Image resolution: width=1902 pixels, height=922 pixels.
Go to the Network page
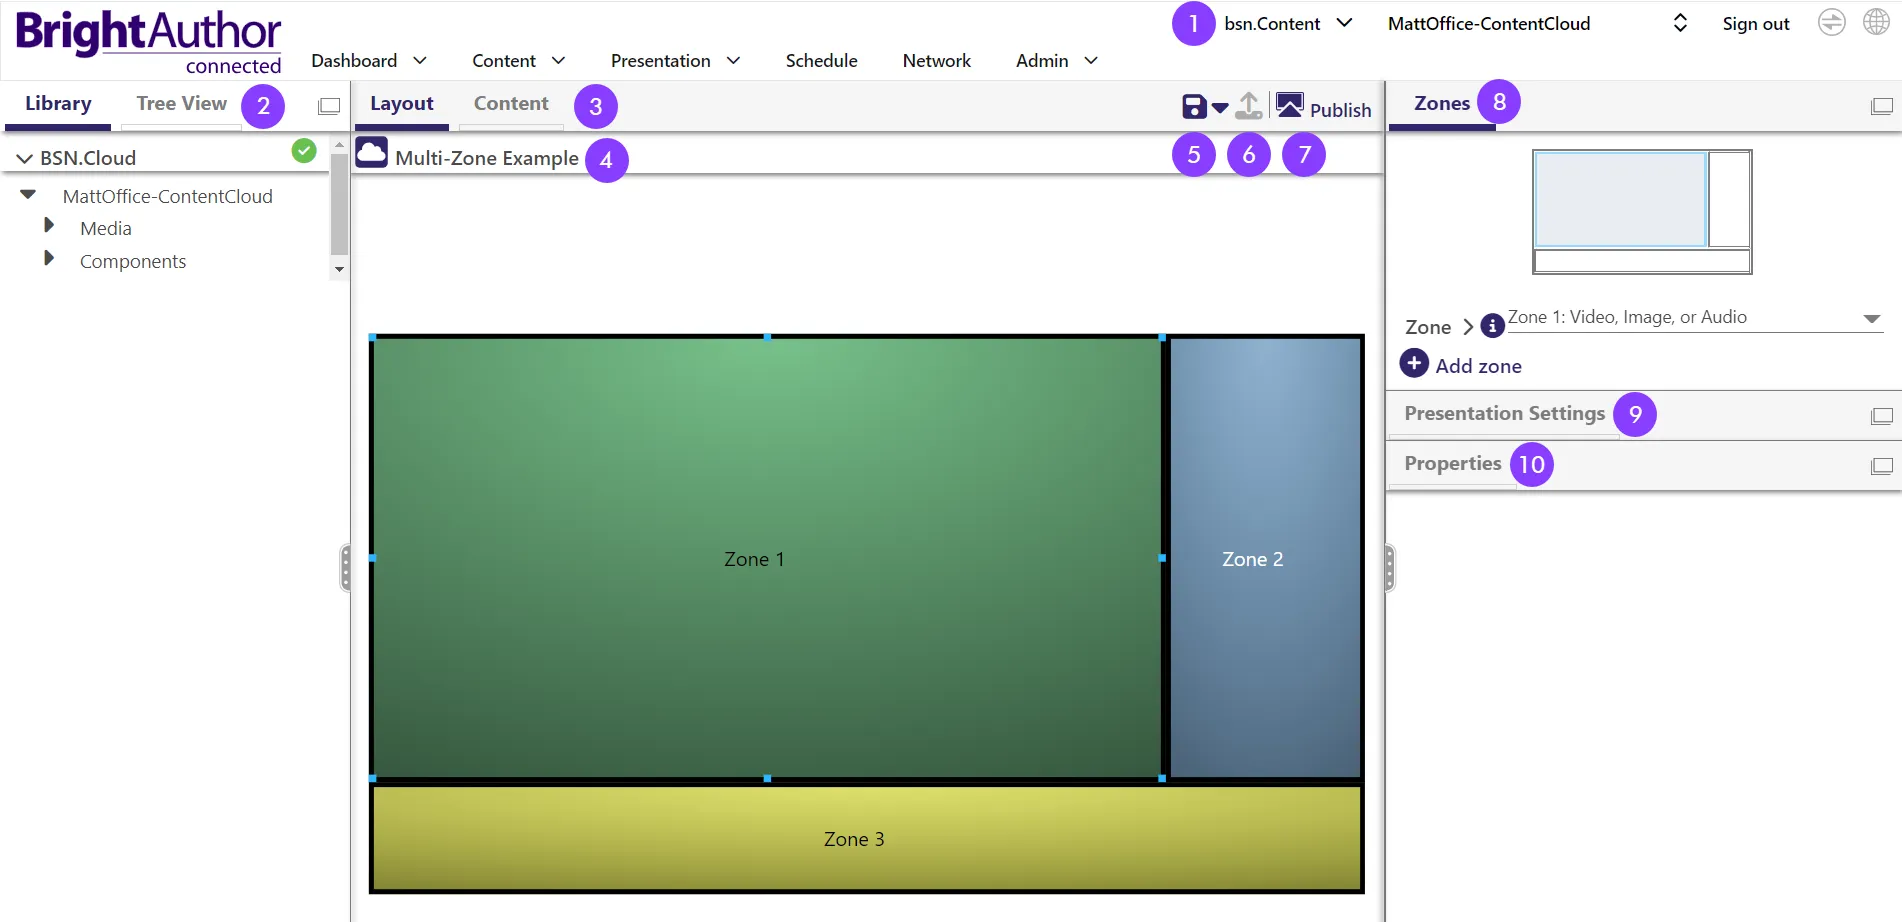point(936,61)
